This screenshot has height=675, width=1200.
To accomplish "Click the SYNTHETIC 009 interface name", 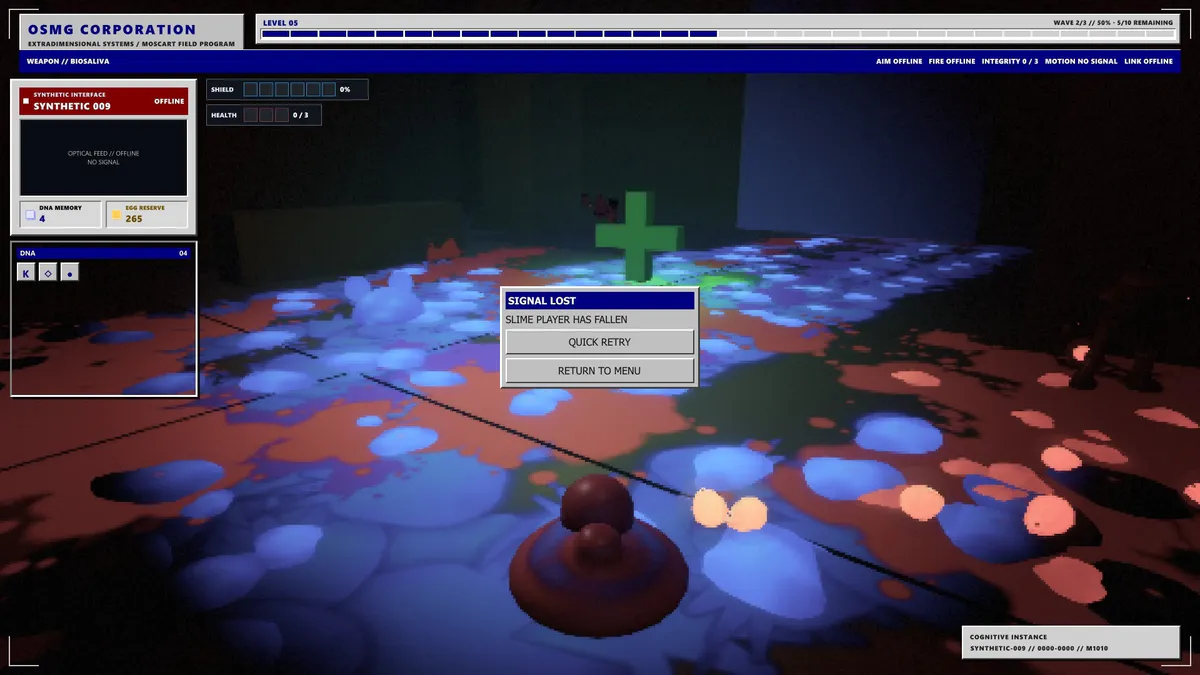I will (x=72, y=106).
